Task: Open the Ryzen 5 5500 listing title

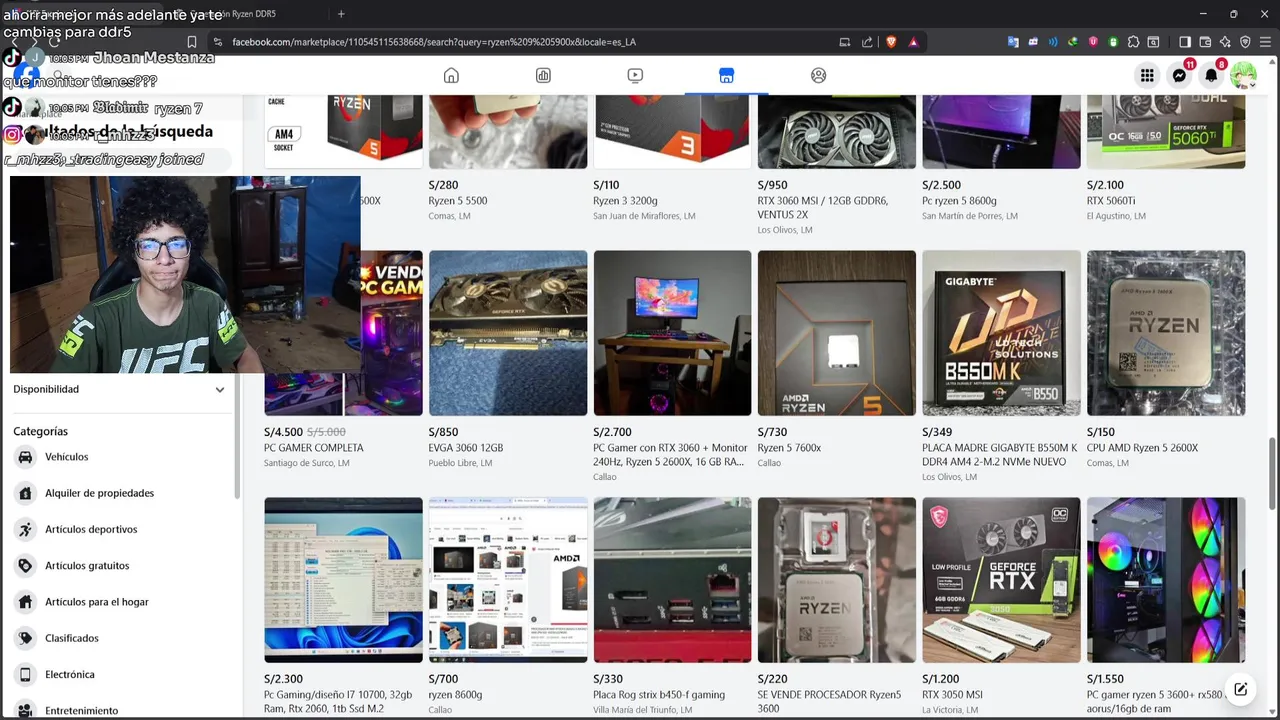Action: click(458, 201)
